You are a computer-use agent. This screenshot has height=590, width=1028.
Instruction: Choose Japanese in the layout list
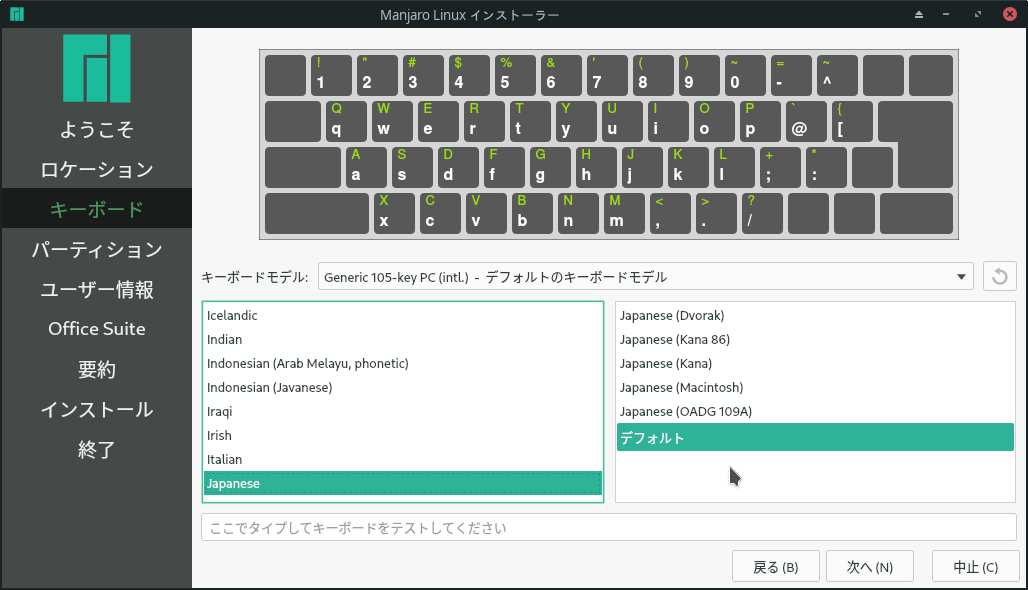[x=403, y=483]
